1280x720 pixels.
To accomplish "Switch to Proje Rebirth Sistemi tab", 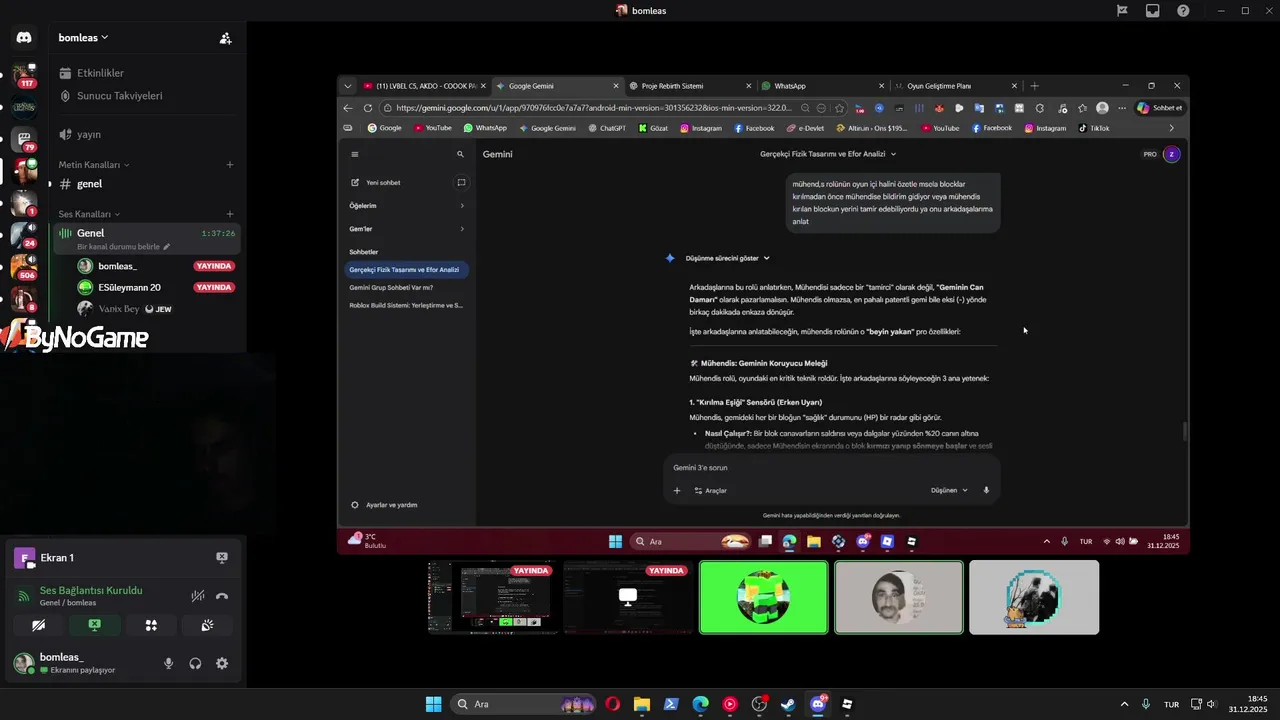I will (x=690, y=86).
